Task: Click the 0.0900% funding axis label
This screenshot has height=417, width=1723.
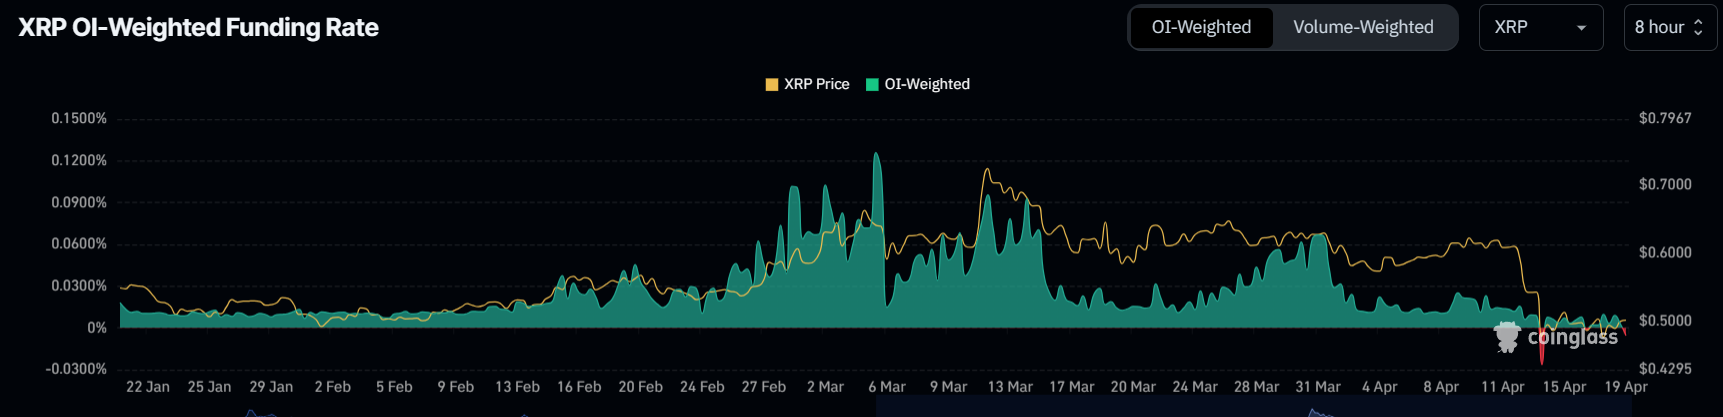Action: (79, 202)
